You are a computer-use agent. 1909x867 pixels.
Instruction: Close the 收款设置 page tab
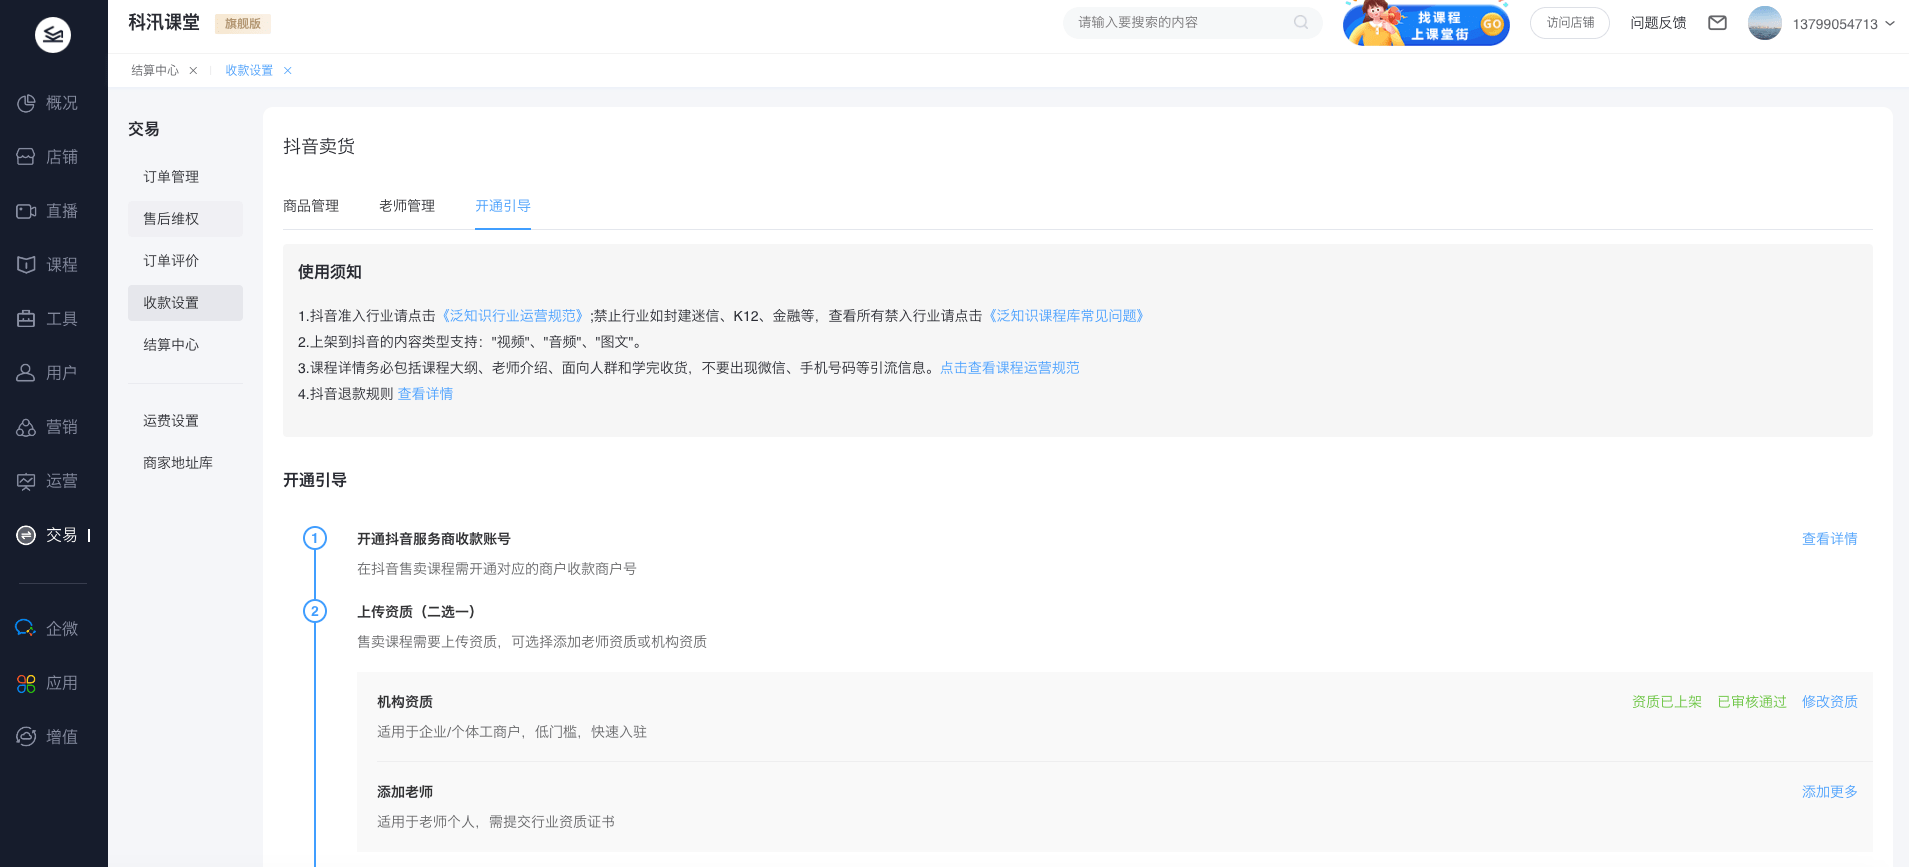tap(287, 70)
